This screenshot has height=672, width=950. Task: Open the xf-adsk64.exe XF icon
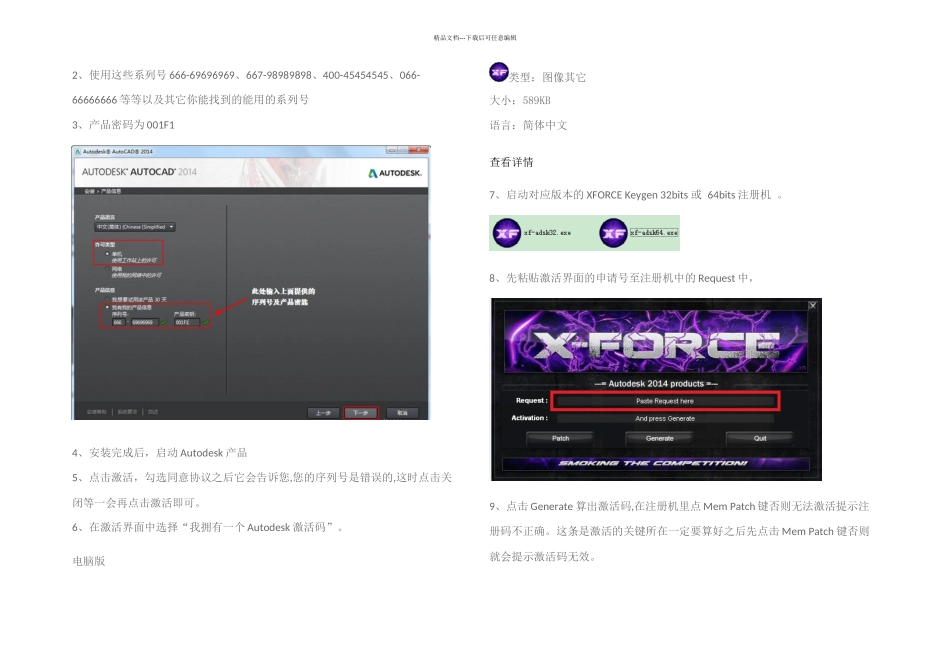(x=613, y=233)
